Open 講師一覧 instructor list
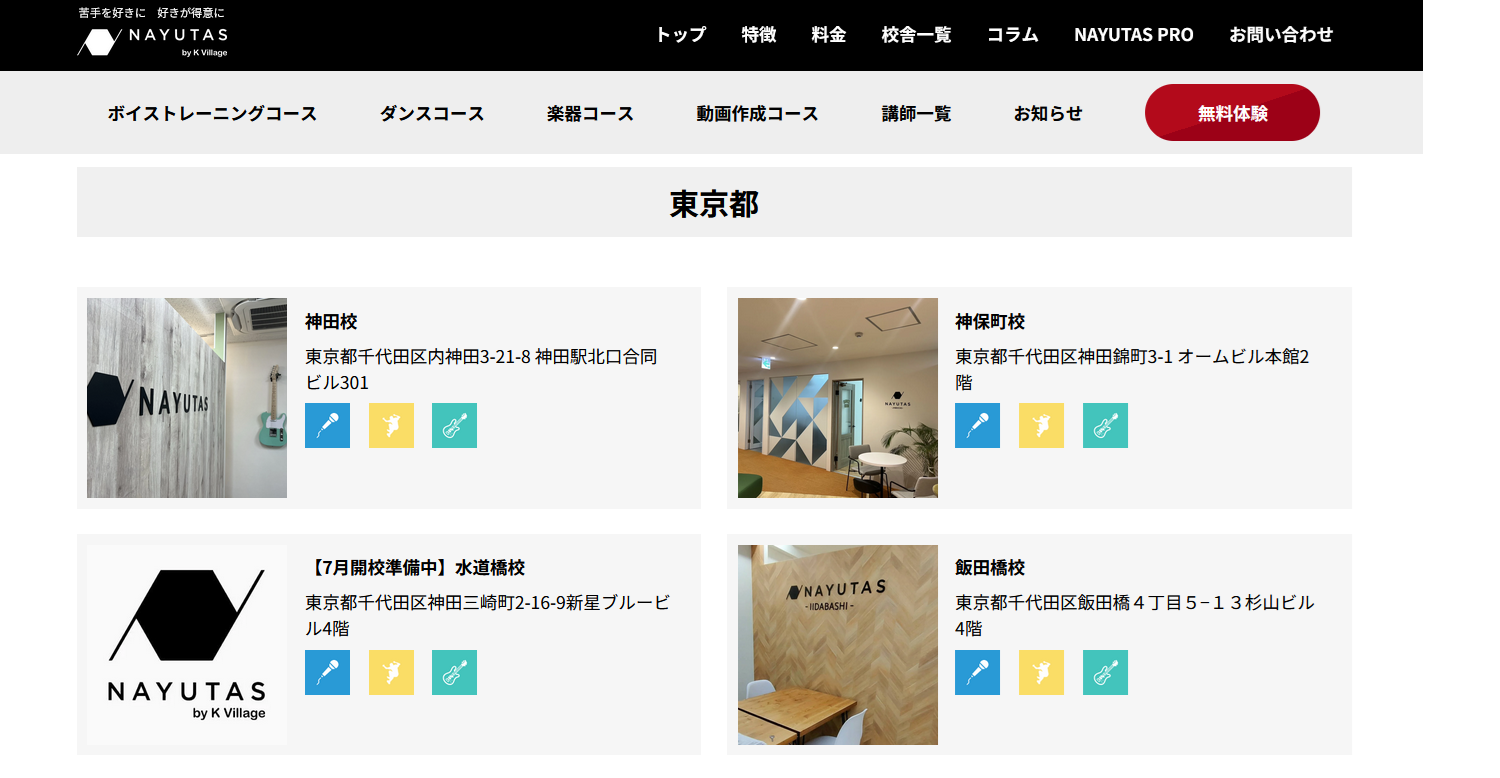This screenshot has width=1500, height=778. pos(916,113)
